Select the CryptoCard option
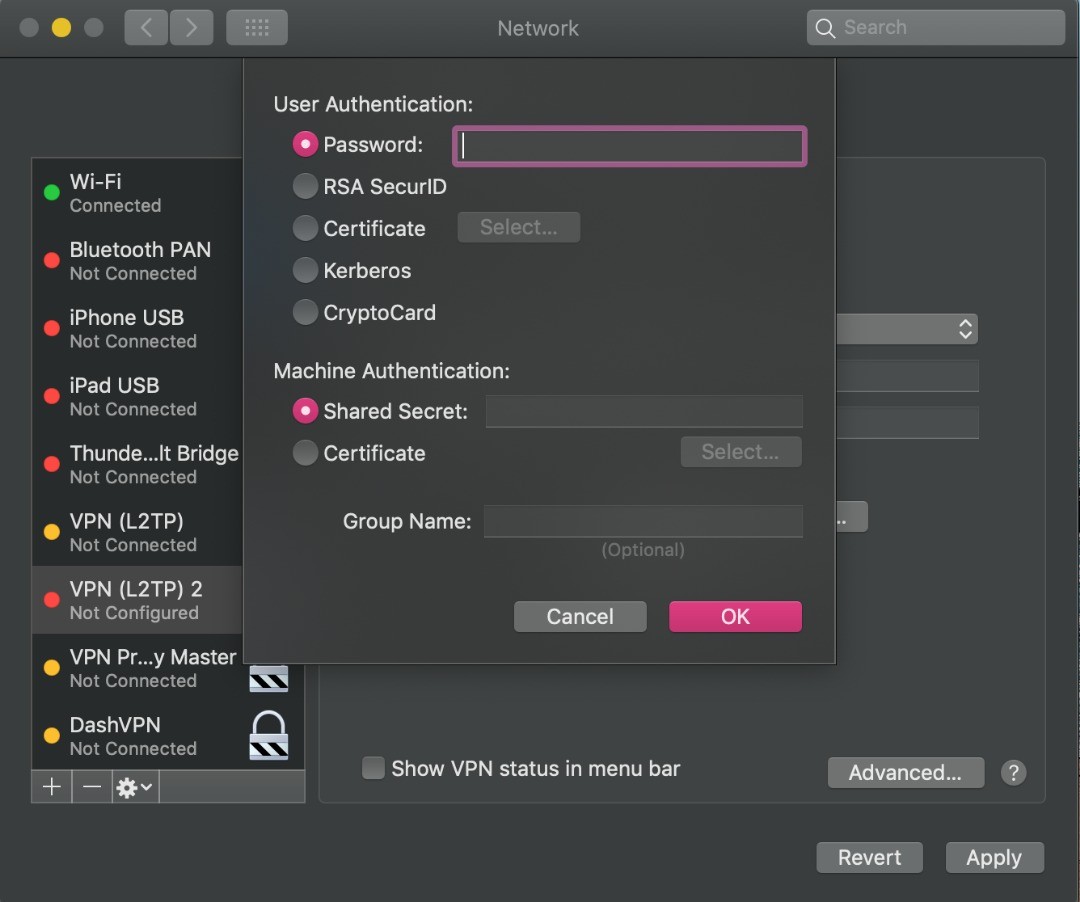This screenshot has width=1080, height=902. (305, 313)
